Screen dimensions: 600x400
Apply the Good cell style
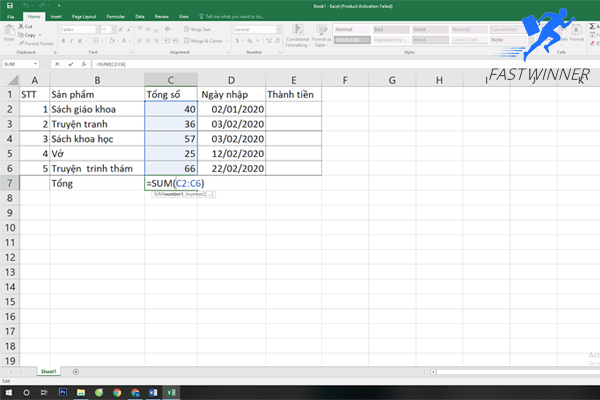pyautogui.click(x=430, y=29)
